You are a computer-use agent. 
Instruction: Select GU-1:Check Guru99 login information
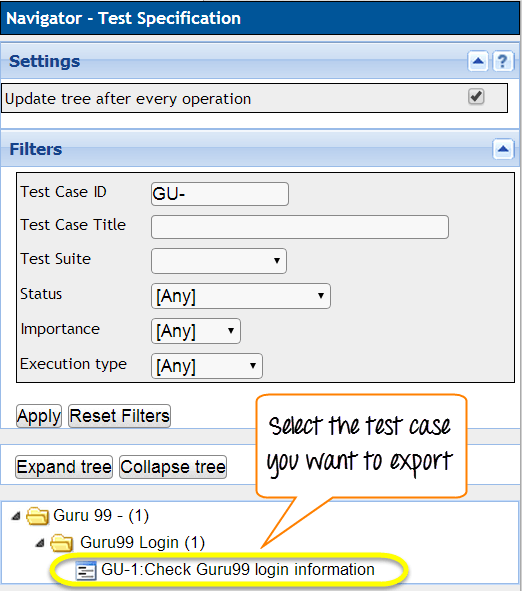238,570
